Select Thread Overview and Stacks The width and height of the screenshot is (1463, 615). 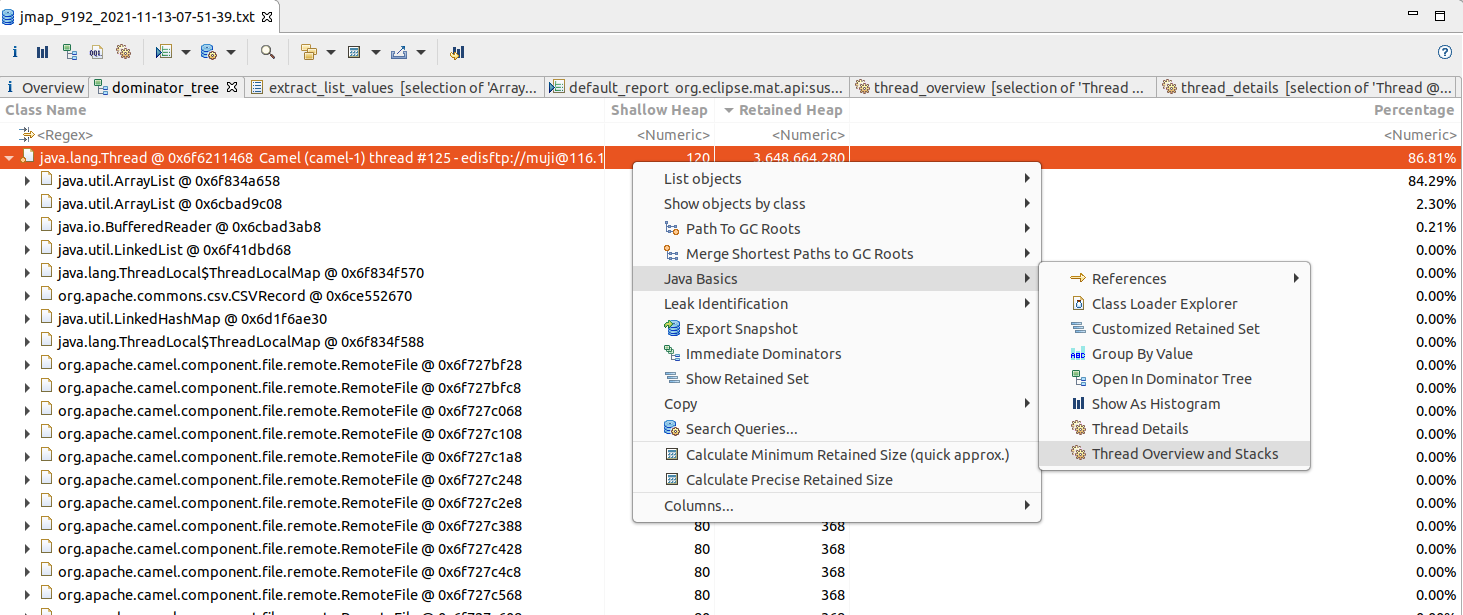pos(1175,454)
